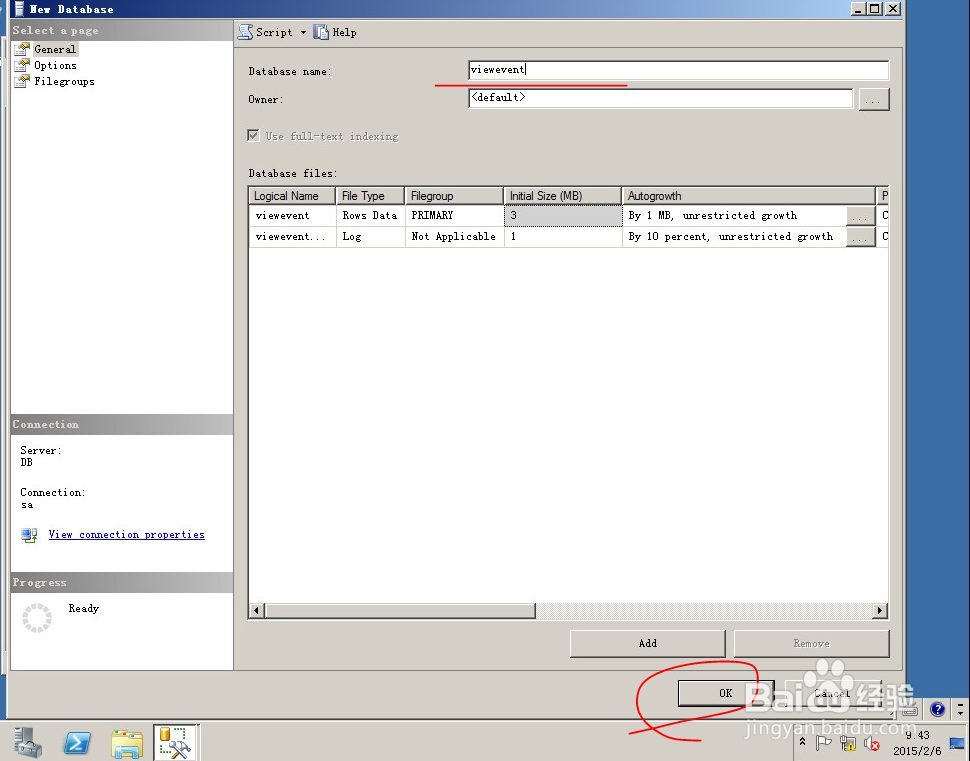Click the Autogrowth column header
The height and width of the screenshot is (761, 970).
tap(749, 196)
